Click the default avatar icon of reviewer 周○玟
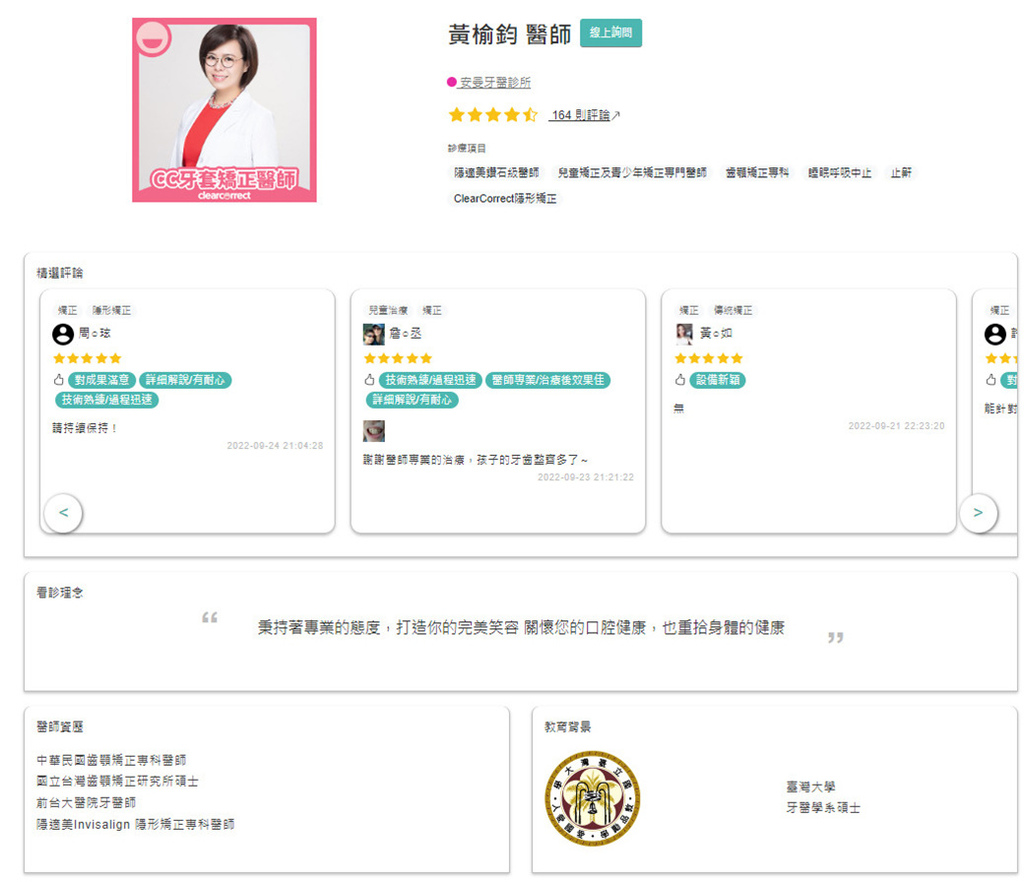1024x882 pixels. coord(63,334)
